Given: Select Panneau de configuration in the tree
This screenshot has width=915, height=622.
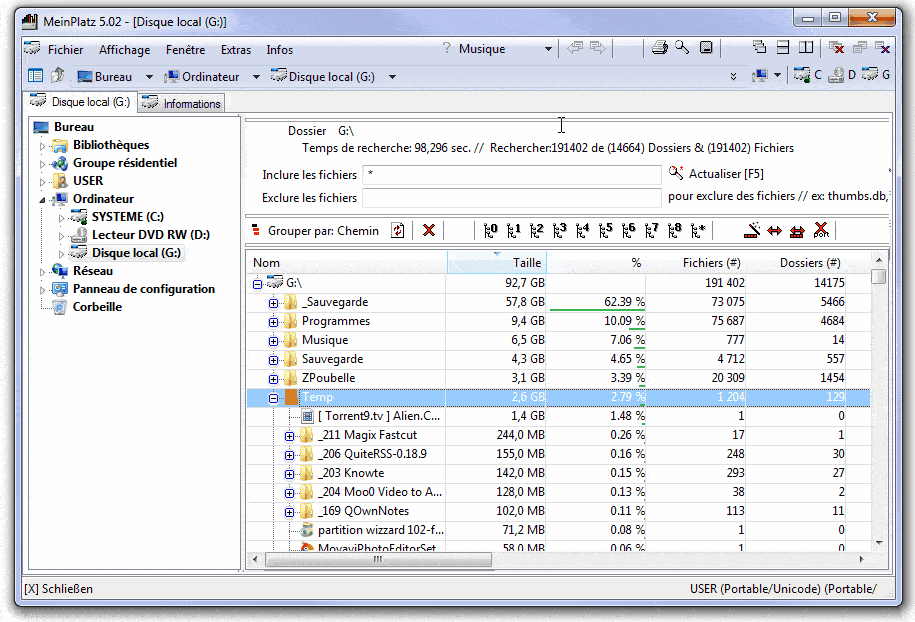Looking at the screenshot, I should 144,289.
